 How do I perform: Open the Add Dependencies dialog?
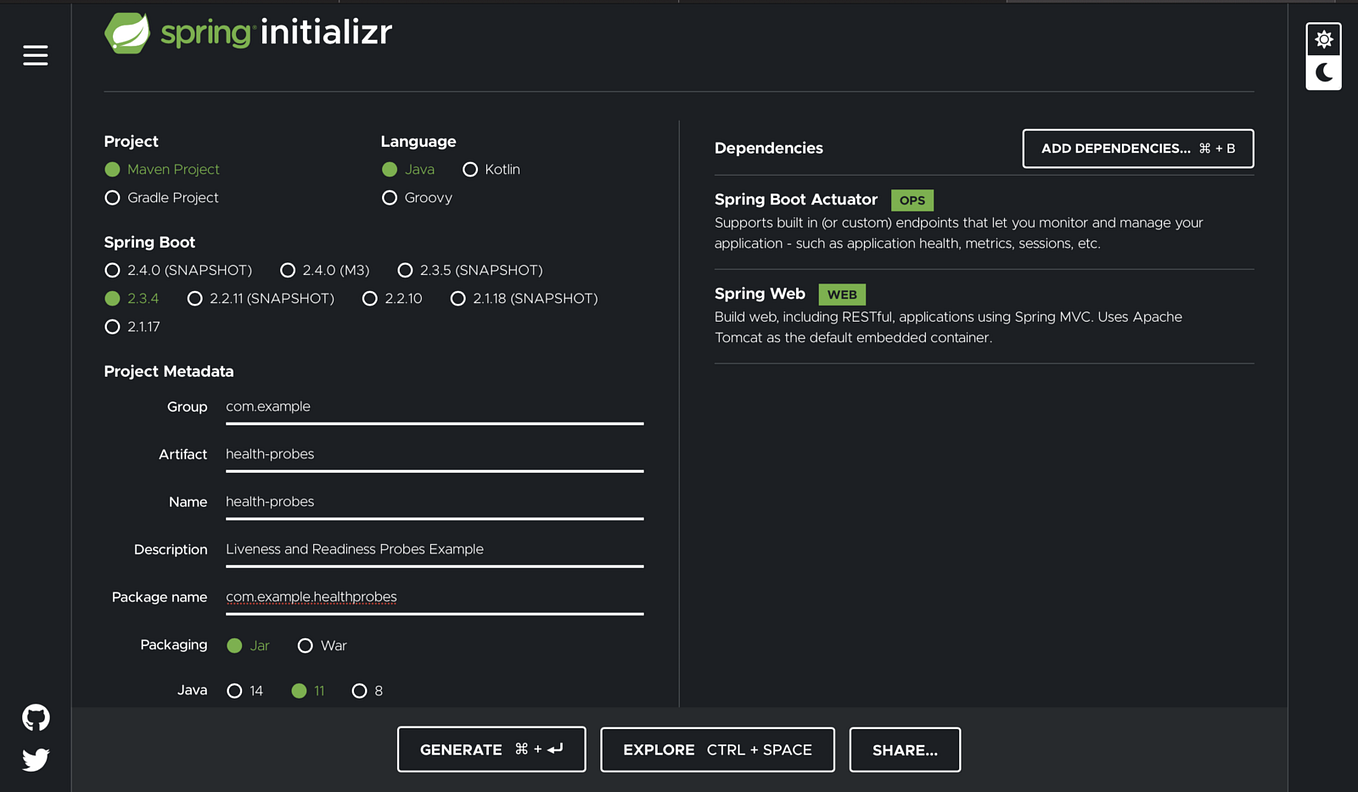point(1137,148)
